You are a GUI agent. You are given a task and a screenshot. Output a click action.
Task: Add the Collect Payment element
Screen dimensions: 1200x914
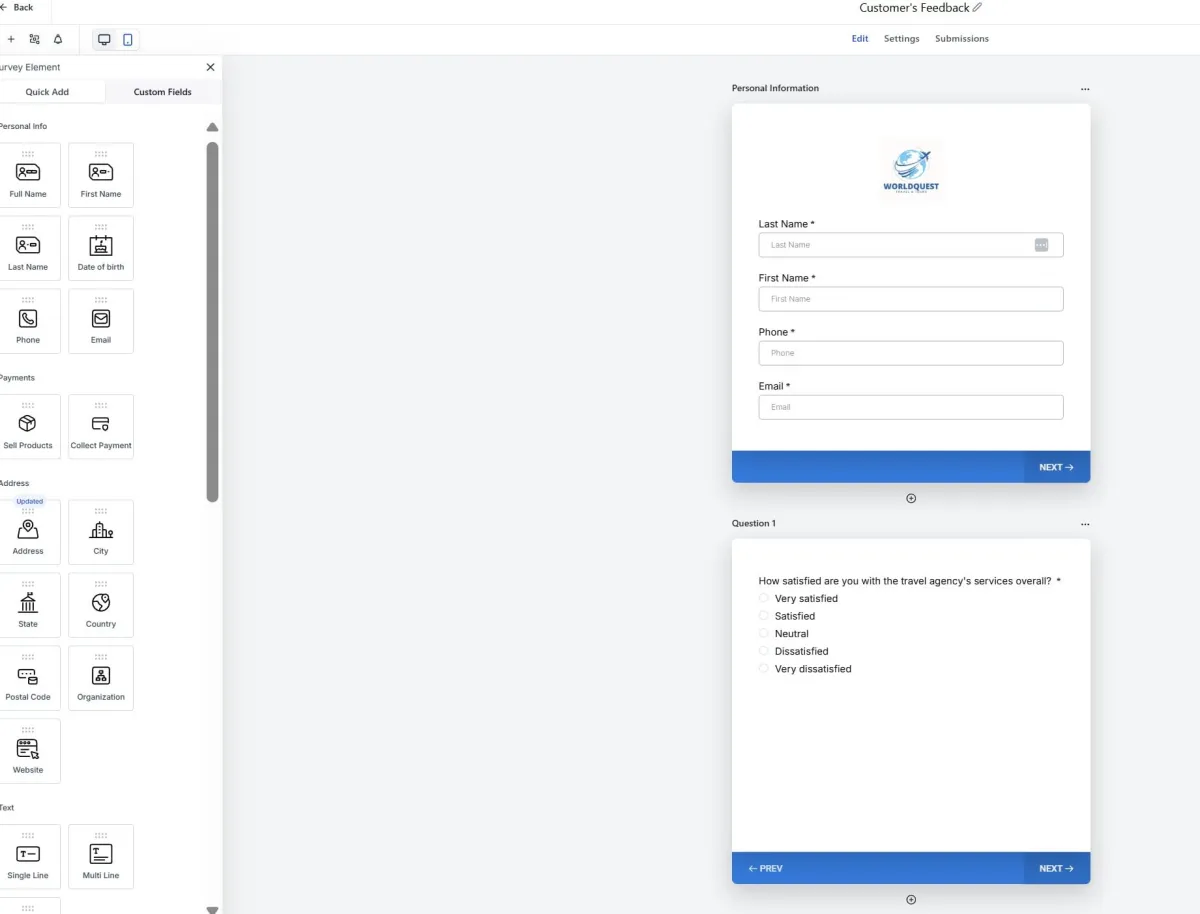[x=101, y=427]
